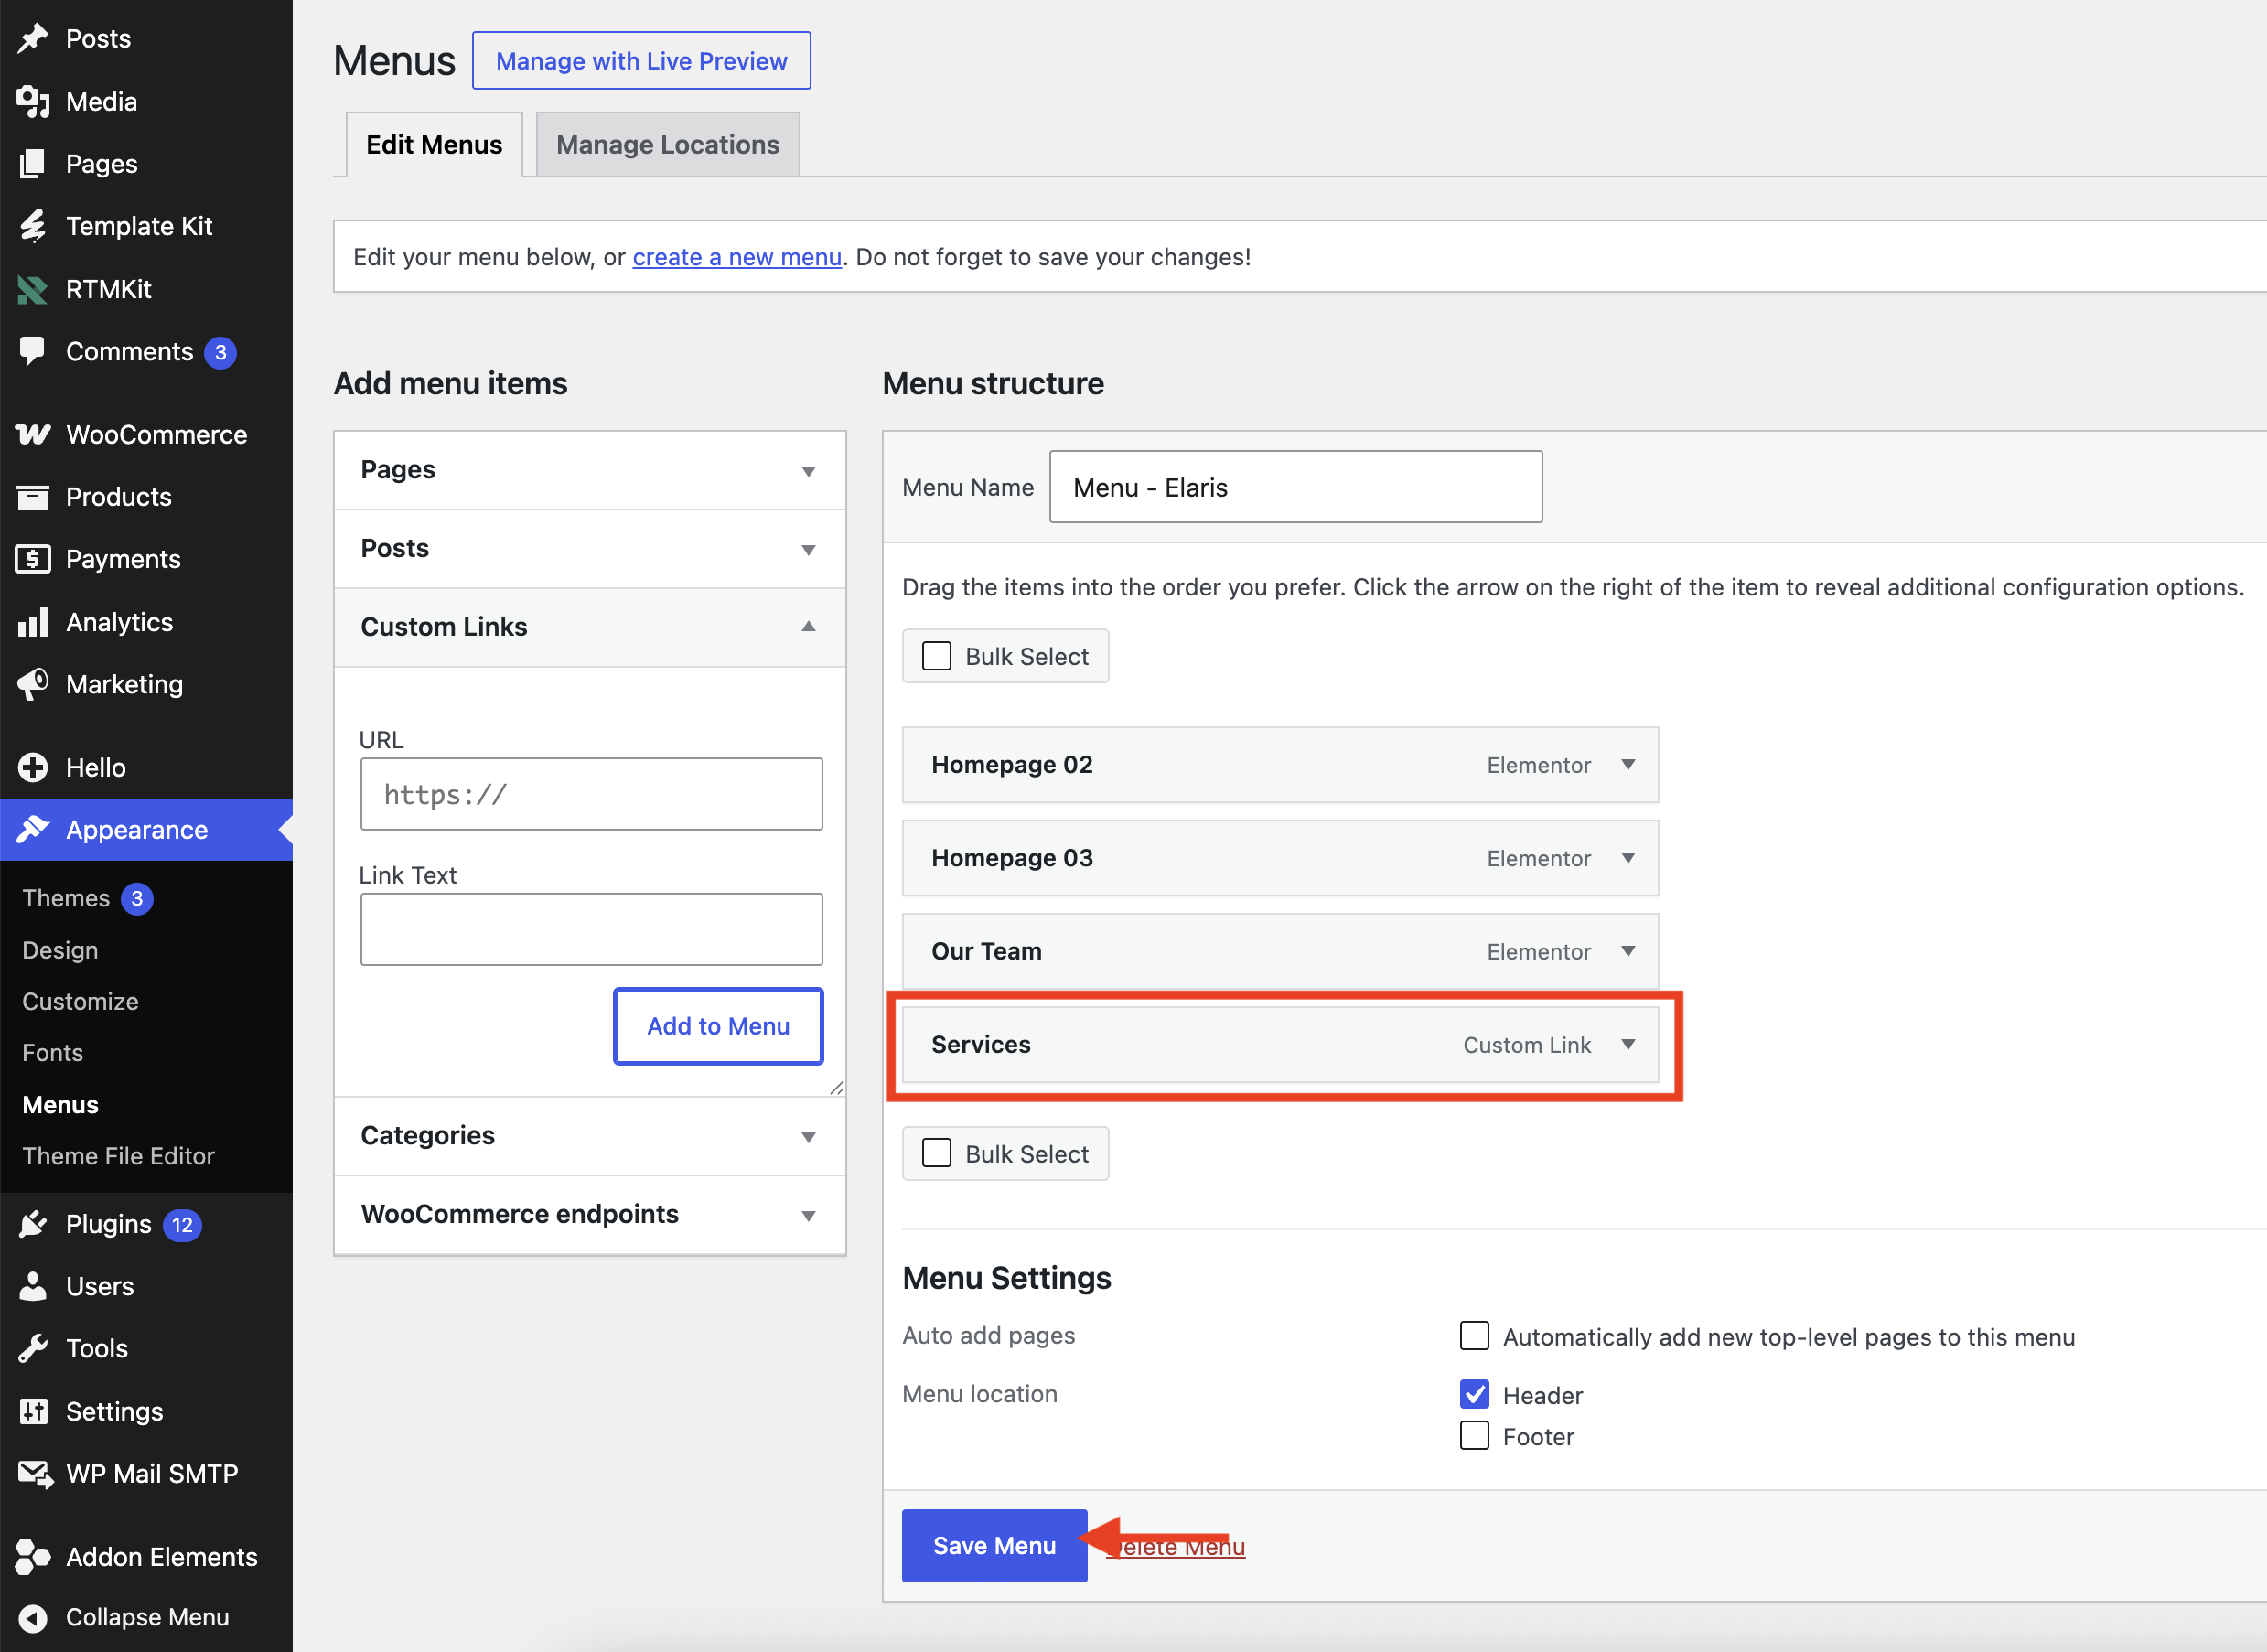The width and height of the screenshot is (2267, 1652).
Task: Click the Addon Elements icon
Action: point(33,1557)
